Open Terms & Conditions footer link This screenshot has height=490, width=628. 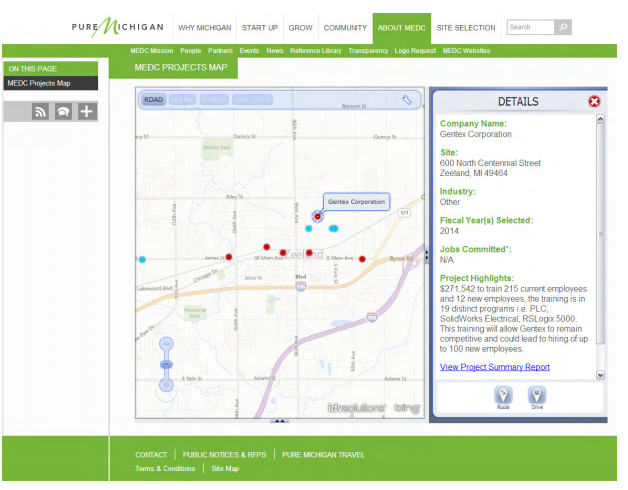(165, 468)
